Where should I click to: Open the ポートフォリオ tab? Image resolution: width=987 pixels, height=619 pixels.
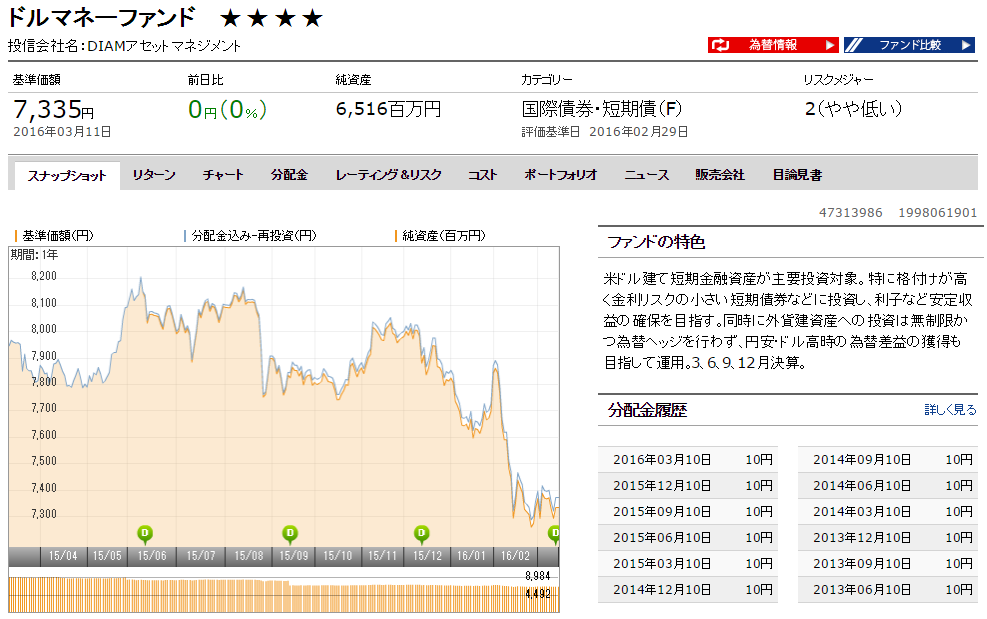coord(560,174)
